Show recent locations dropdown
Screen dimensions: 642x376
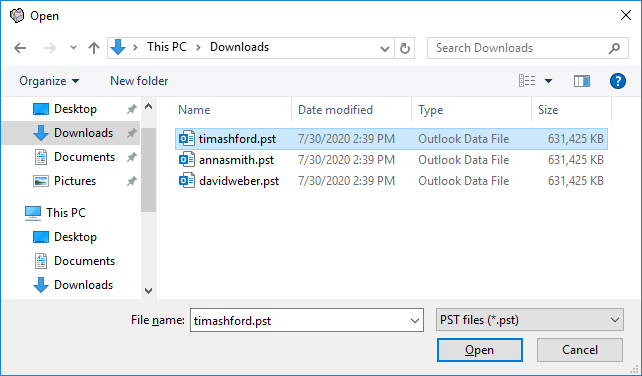click(x=73, y=48)
